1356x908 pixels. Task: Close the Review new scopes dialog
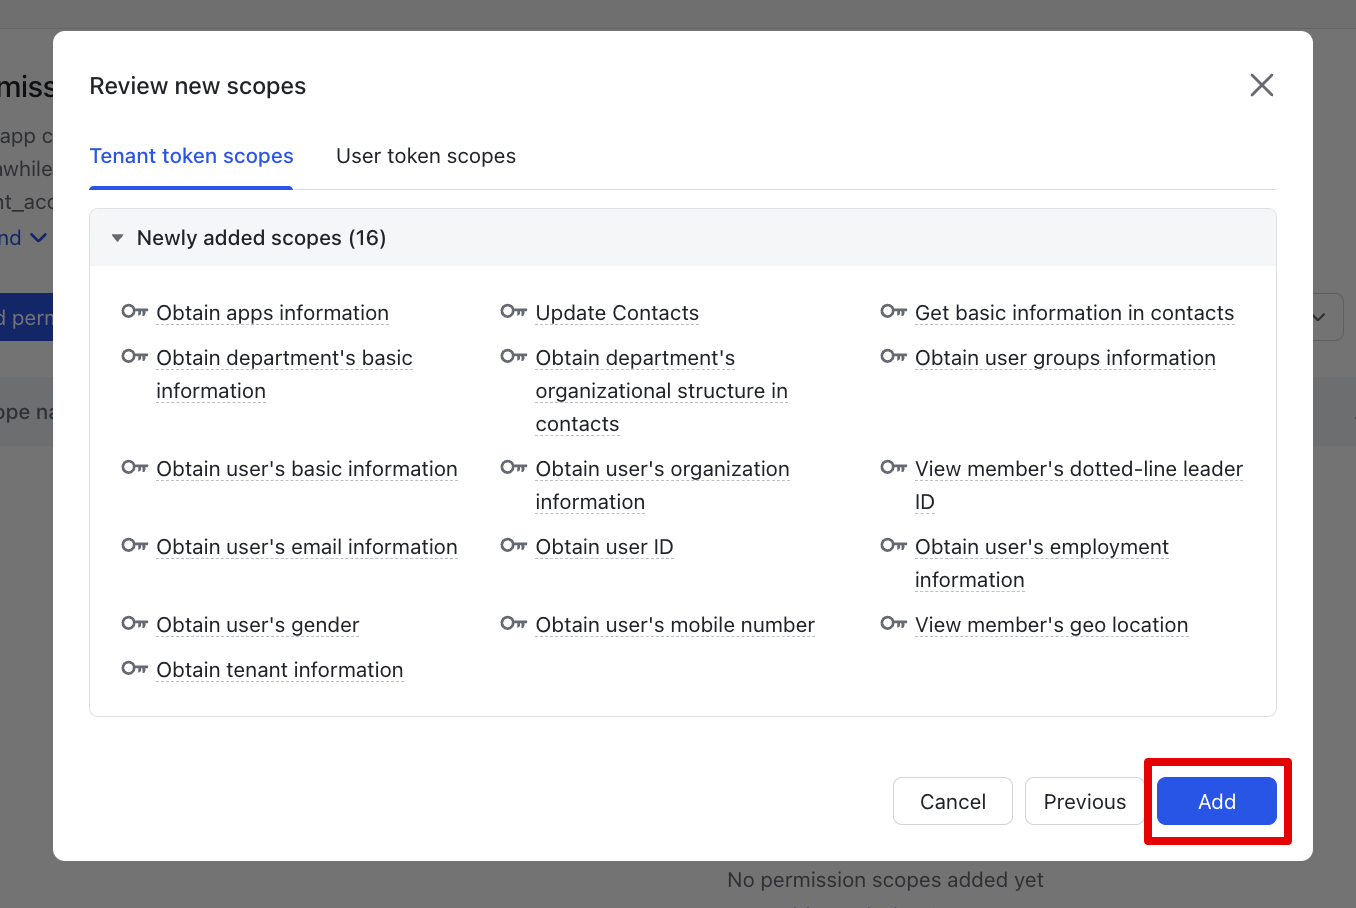(1261, 85)
